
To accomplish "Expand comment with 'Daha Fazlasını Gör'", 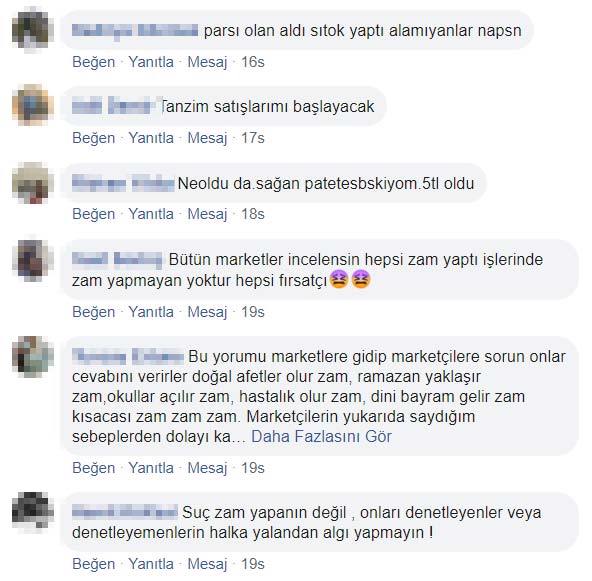I will (321, 436).
